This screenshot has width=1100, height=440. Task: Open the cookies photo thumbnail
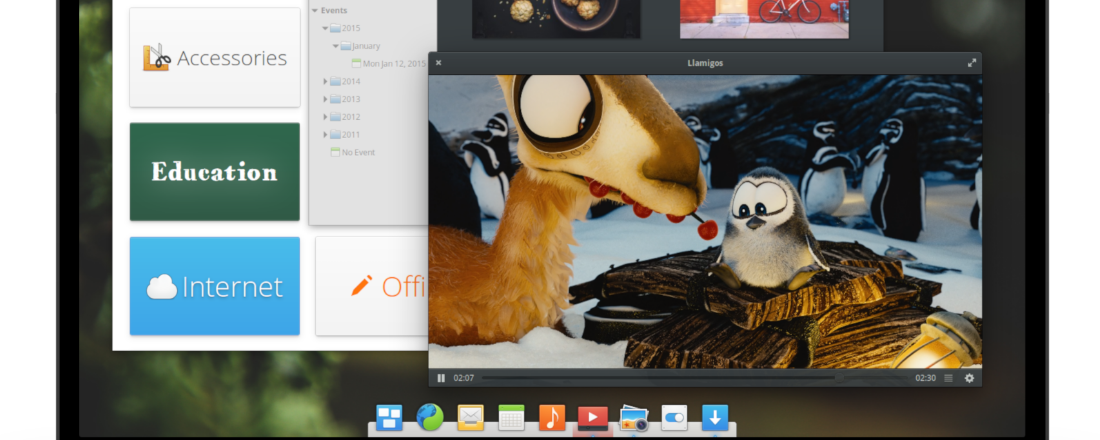(x=556, y=19)
